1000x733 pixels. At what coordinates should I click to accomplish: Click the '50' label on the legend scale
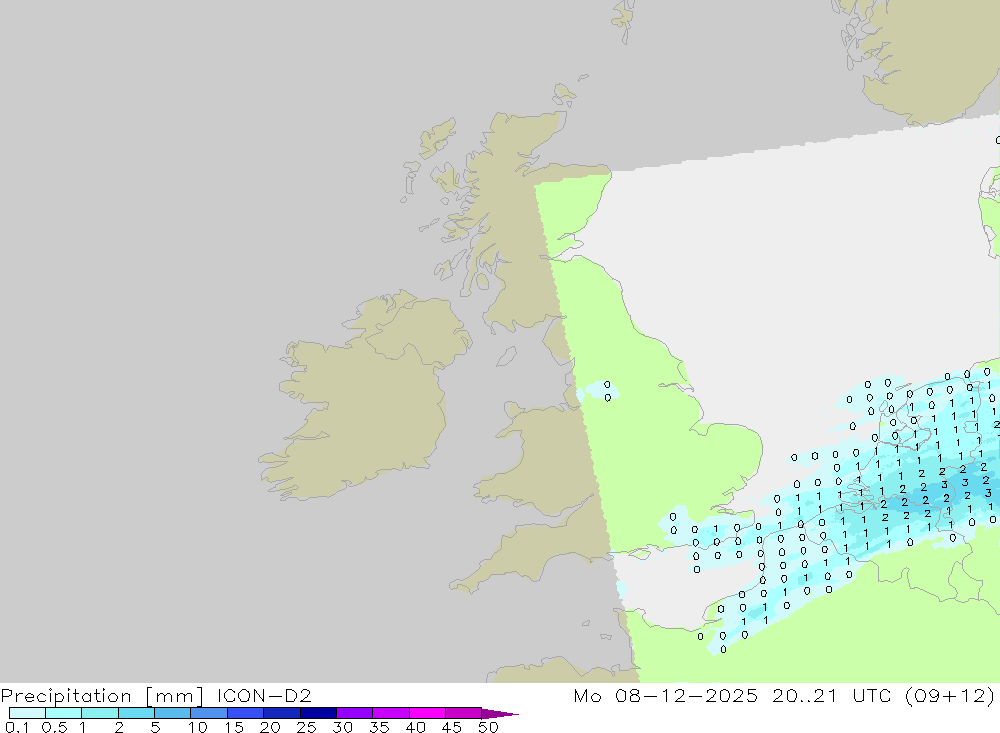click(487, 728)
